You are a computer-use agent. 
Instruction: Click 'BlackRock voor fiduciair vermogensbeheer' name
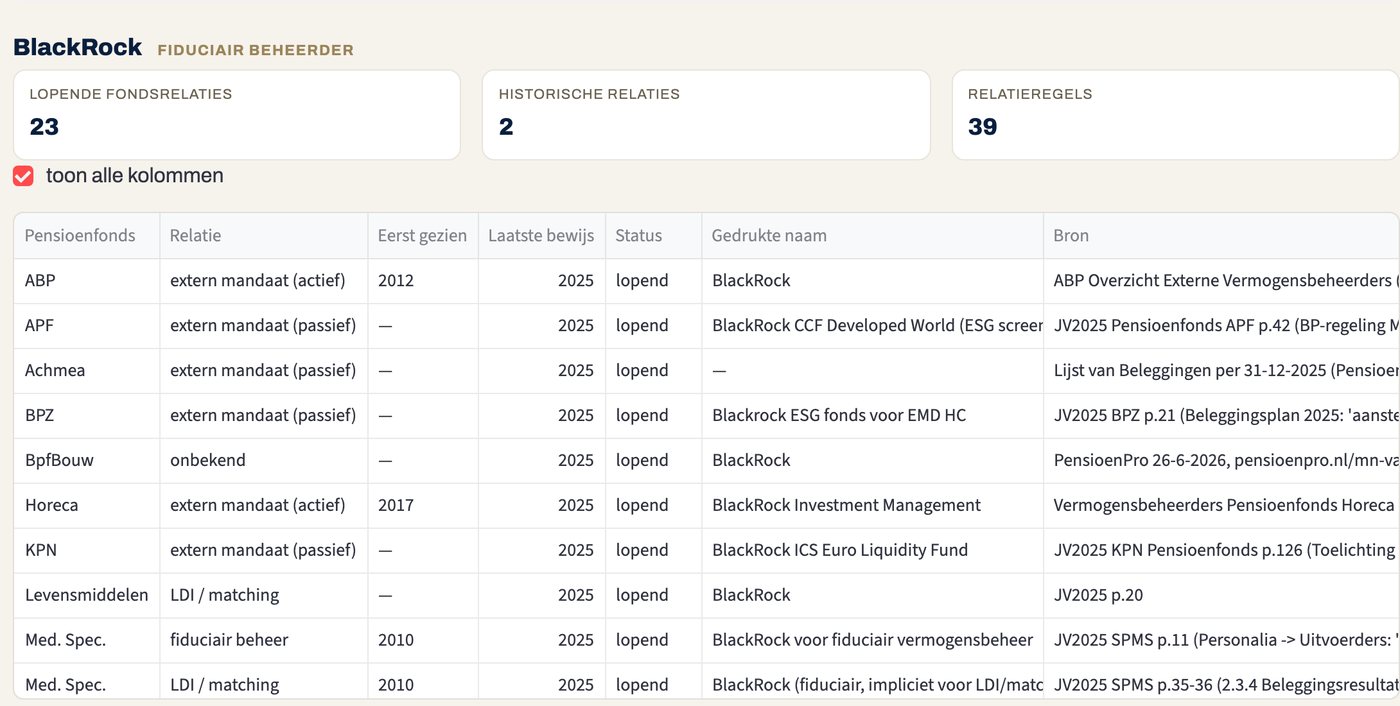[872, 640]
